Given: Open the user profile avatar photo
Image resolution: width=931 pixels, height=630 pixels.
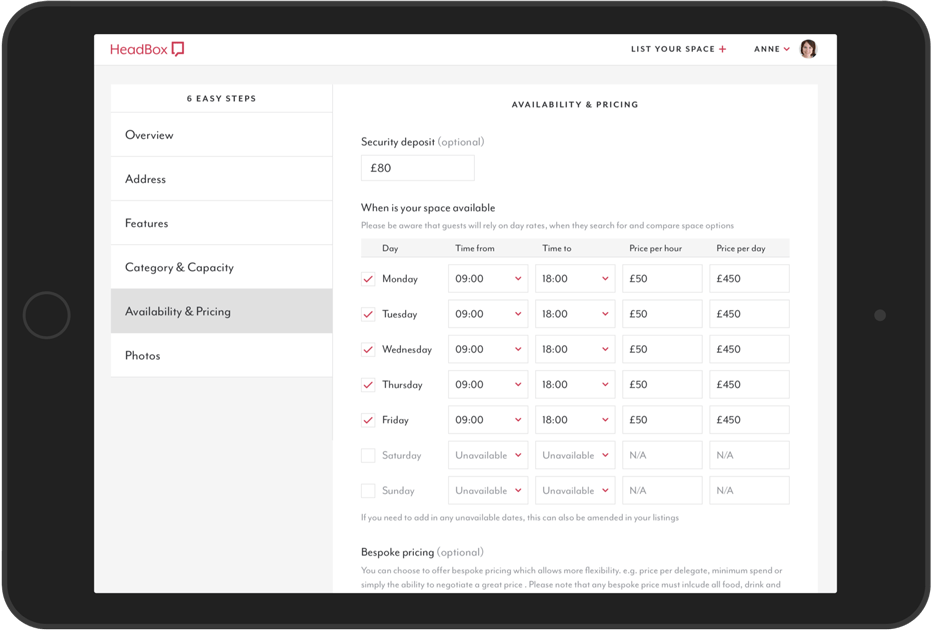Looking at the screenshot, I should (808, 49).
